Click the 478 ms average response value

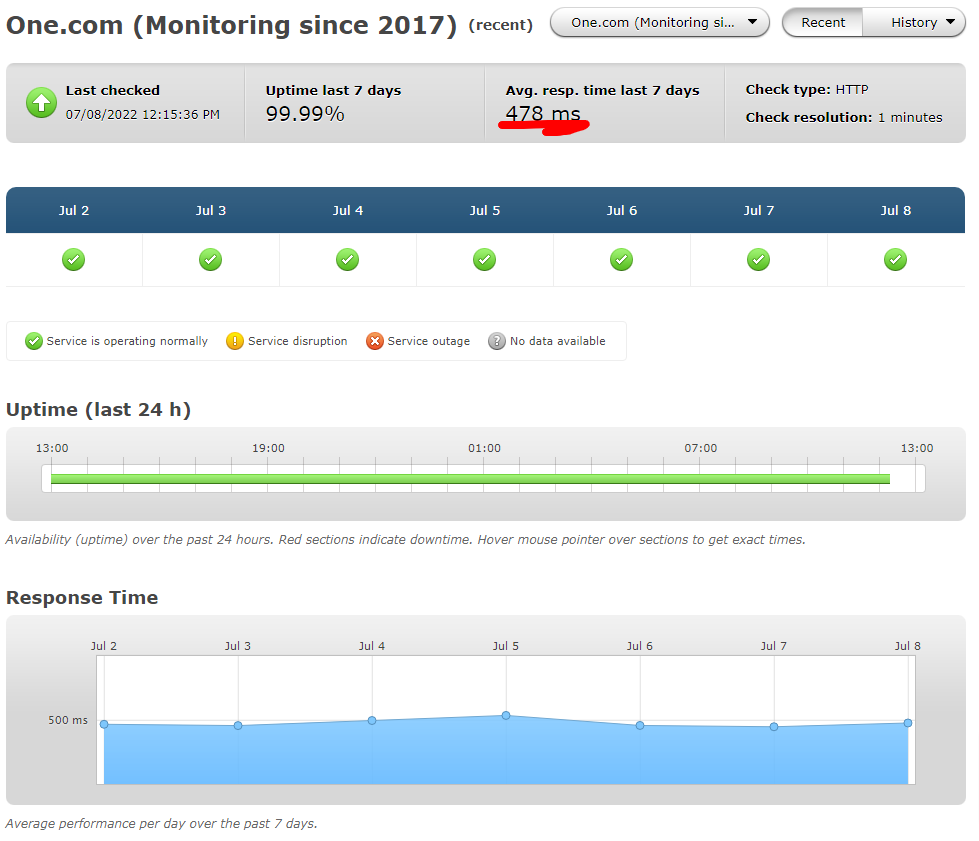click(x=543, y=114)
